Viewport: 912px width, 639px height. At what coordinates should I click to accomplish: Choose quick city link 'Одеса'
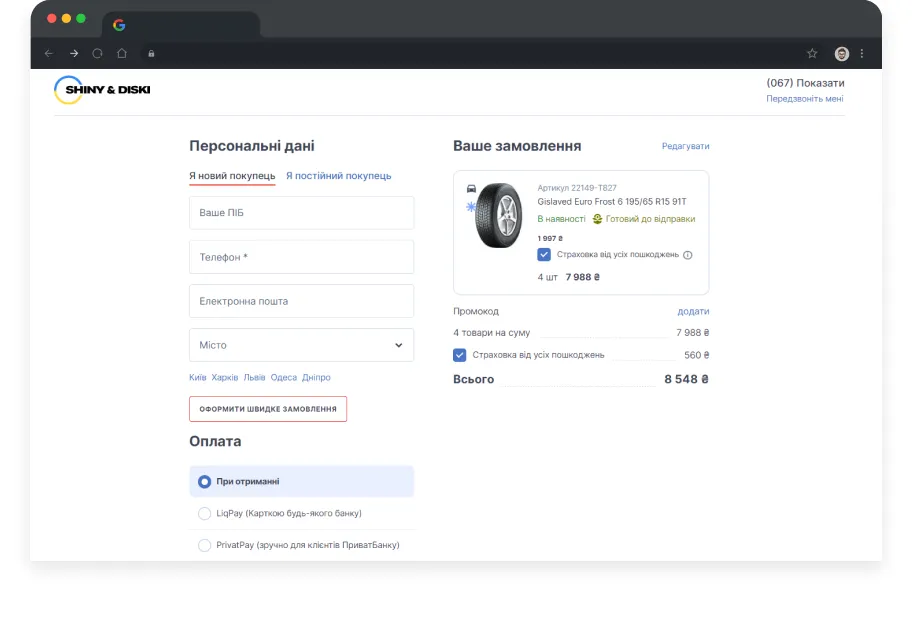pos(284,377)
